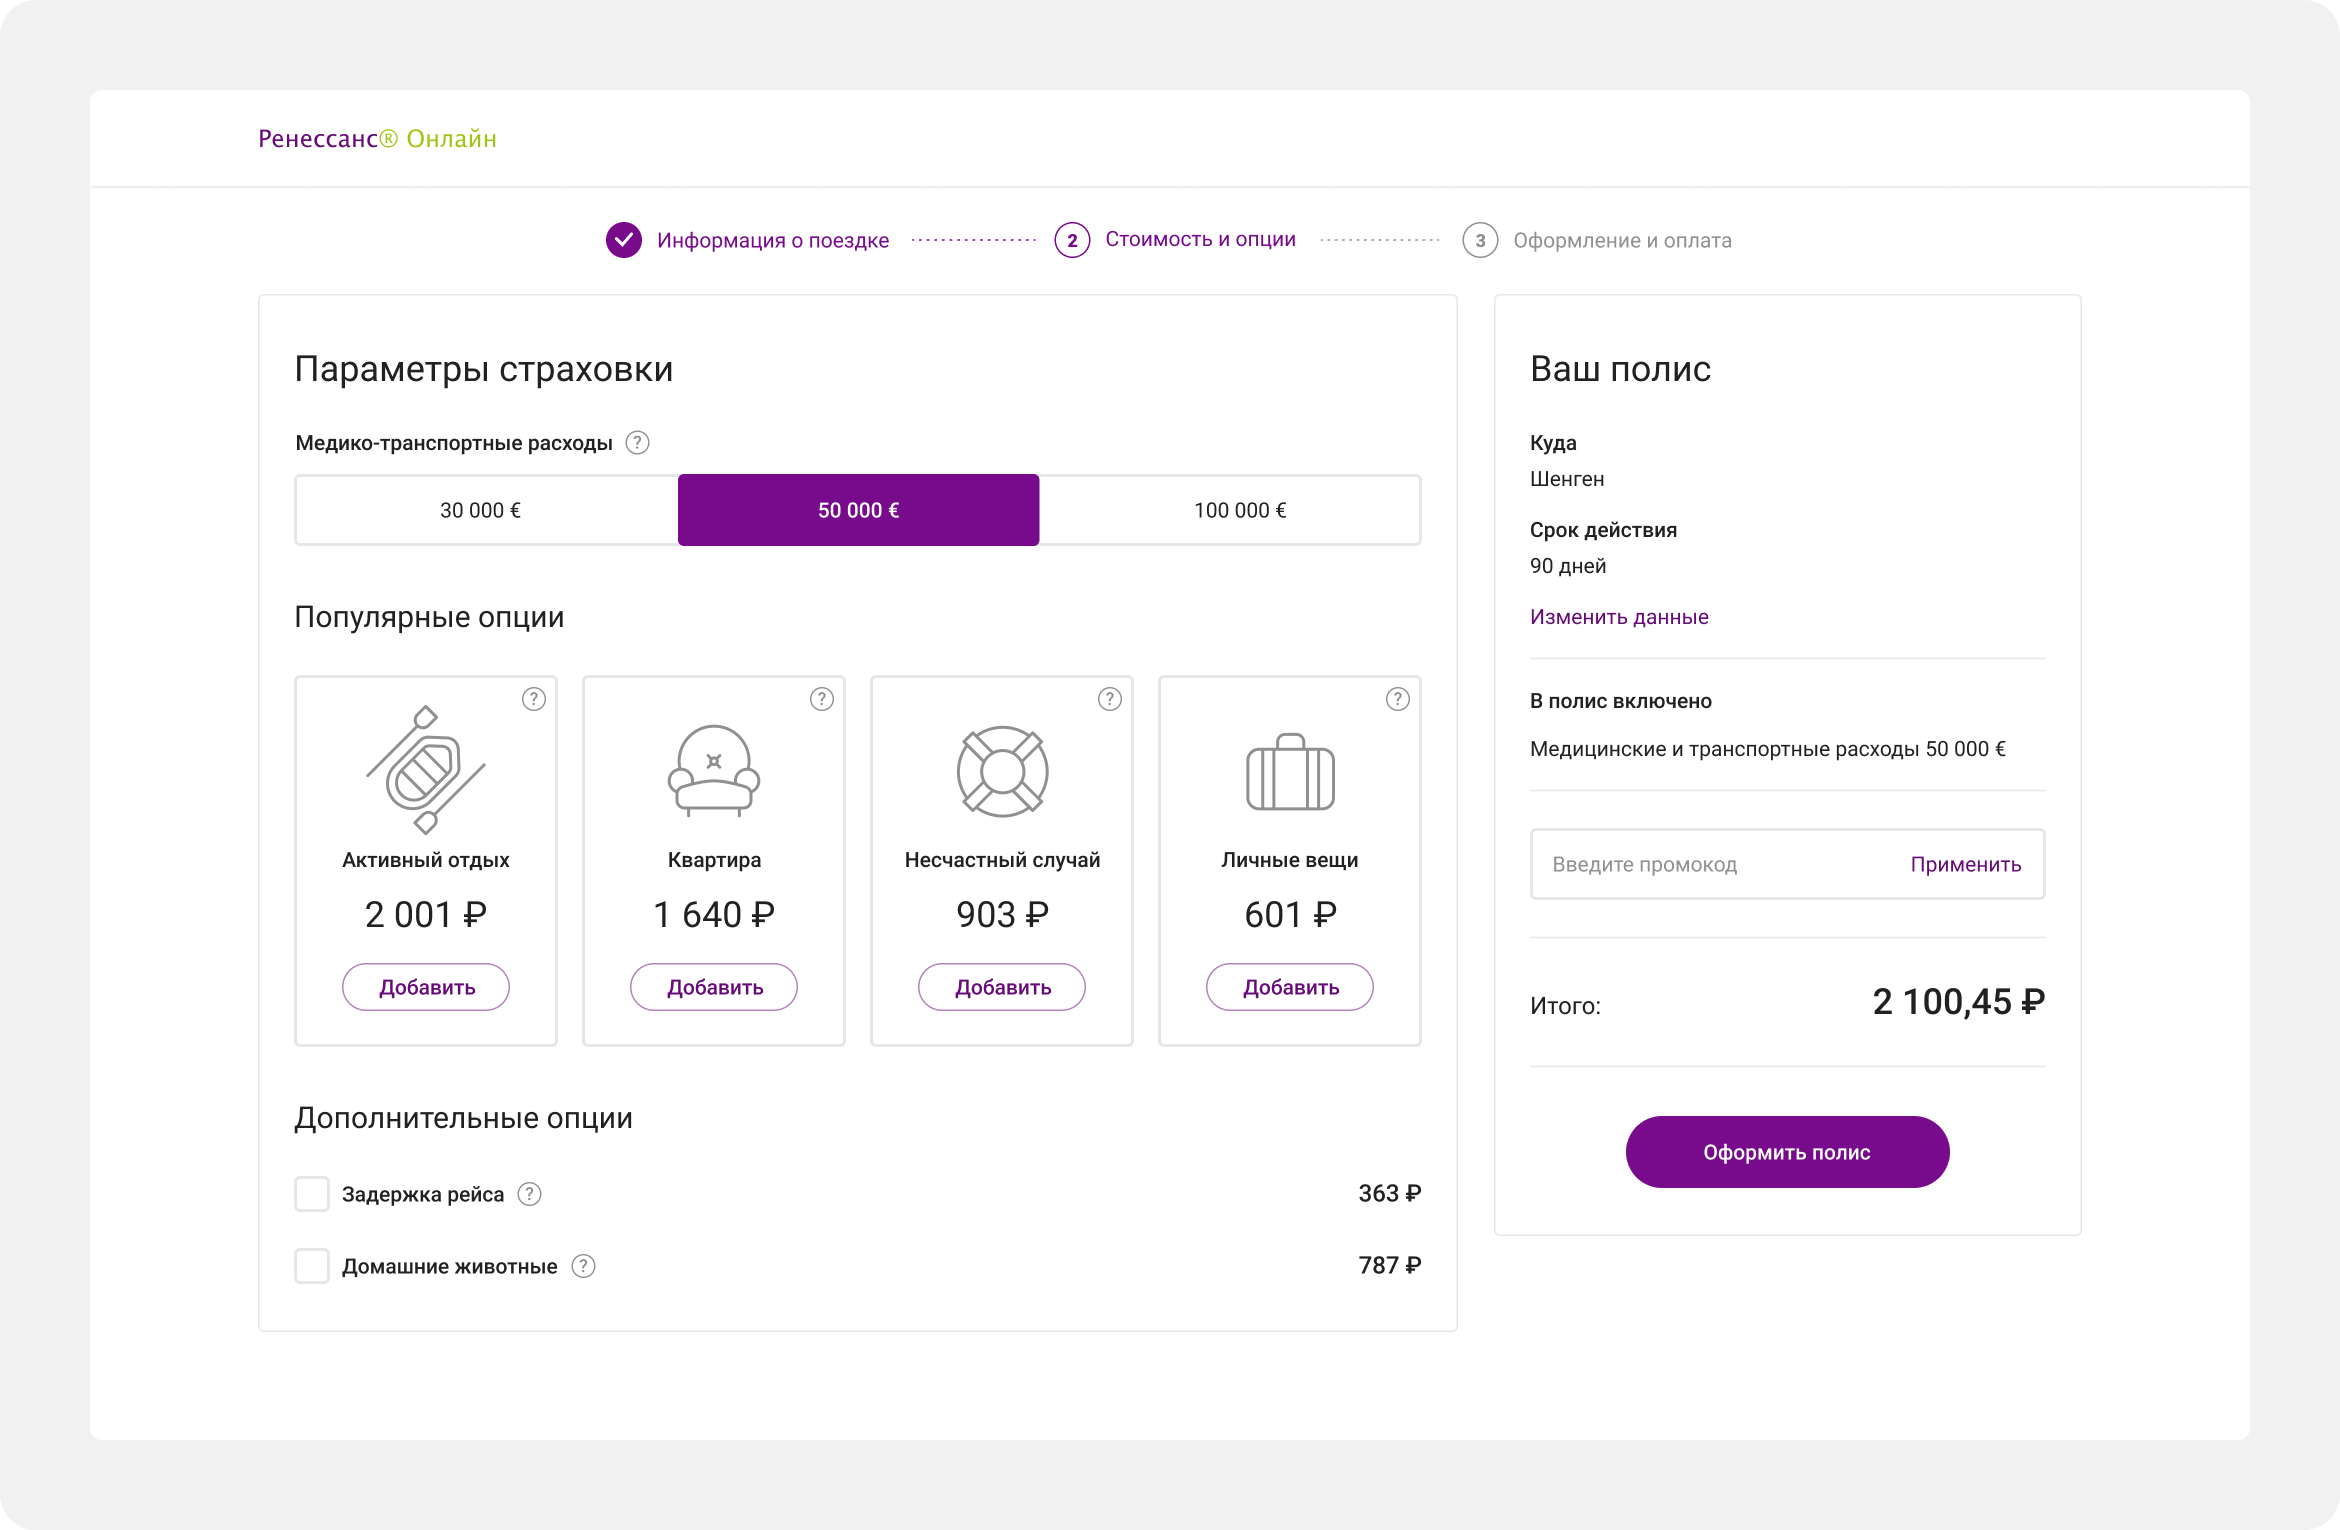Click the Задержка рейса label
The height and width of the screenshot is (1530, 2340).
click(423, 1194)
